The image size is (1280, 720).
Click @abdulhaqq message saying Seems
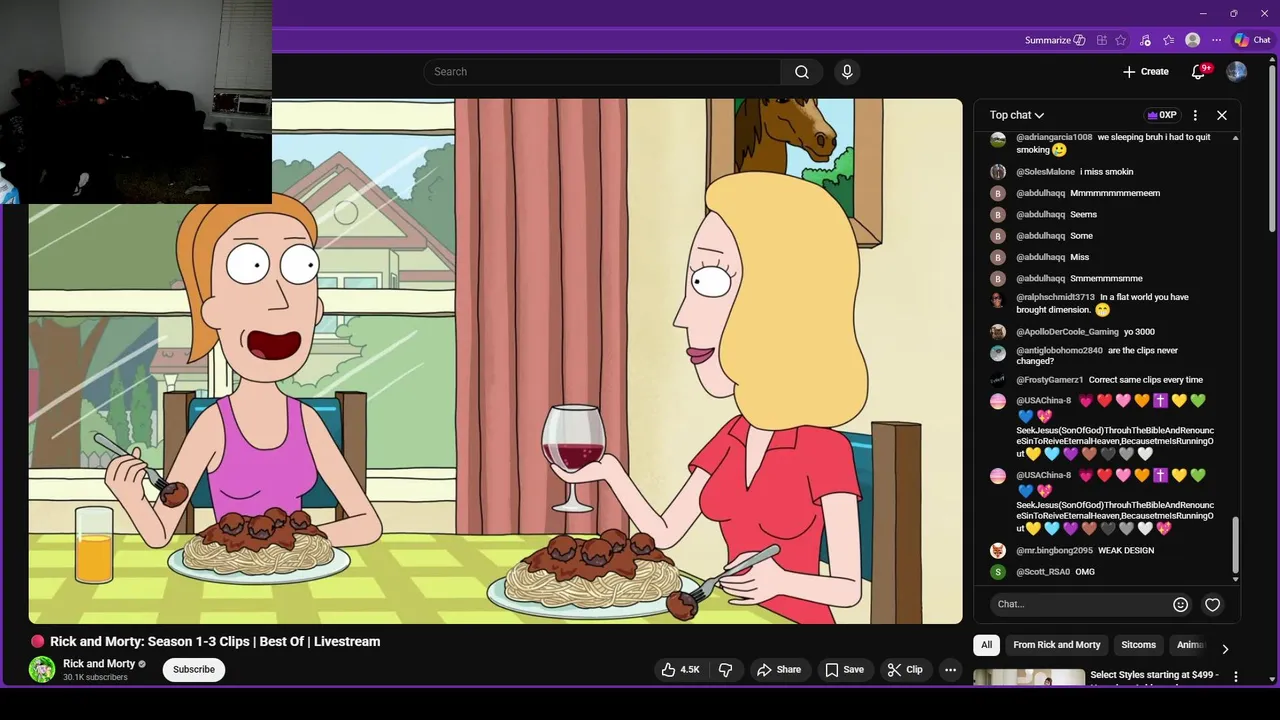(1083, 215)
